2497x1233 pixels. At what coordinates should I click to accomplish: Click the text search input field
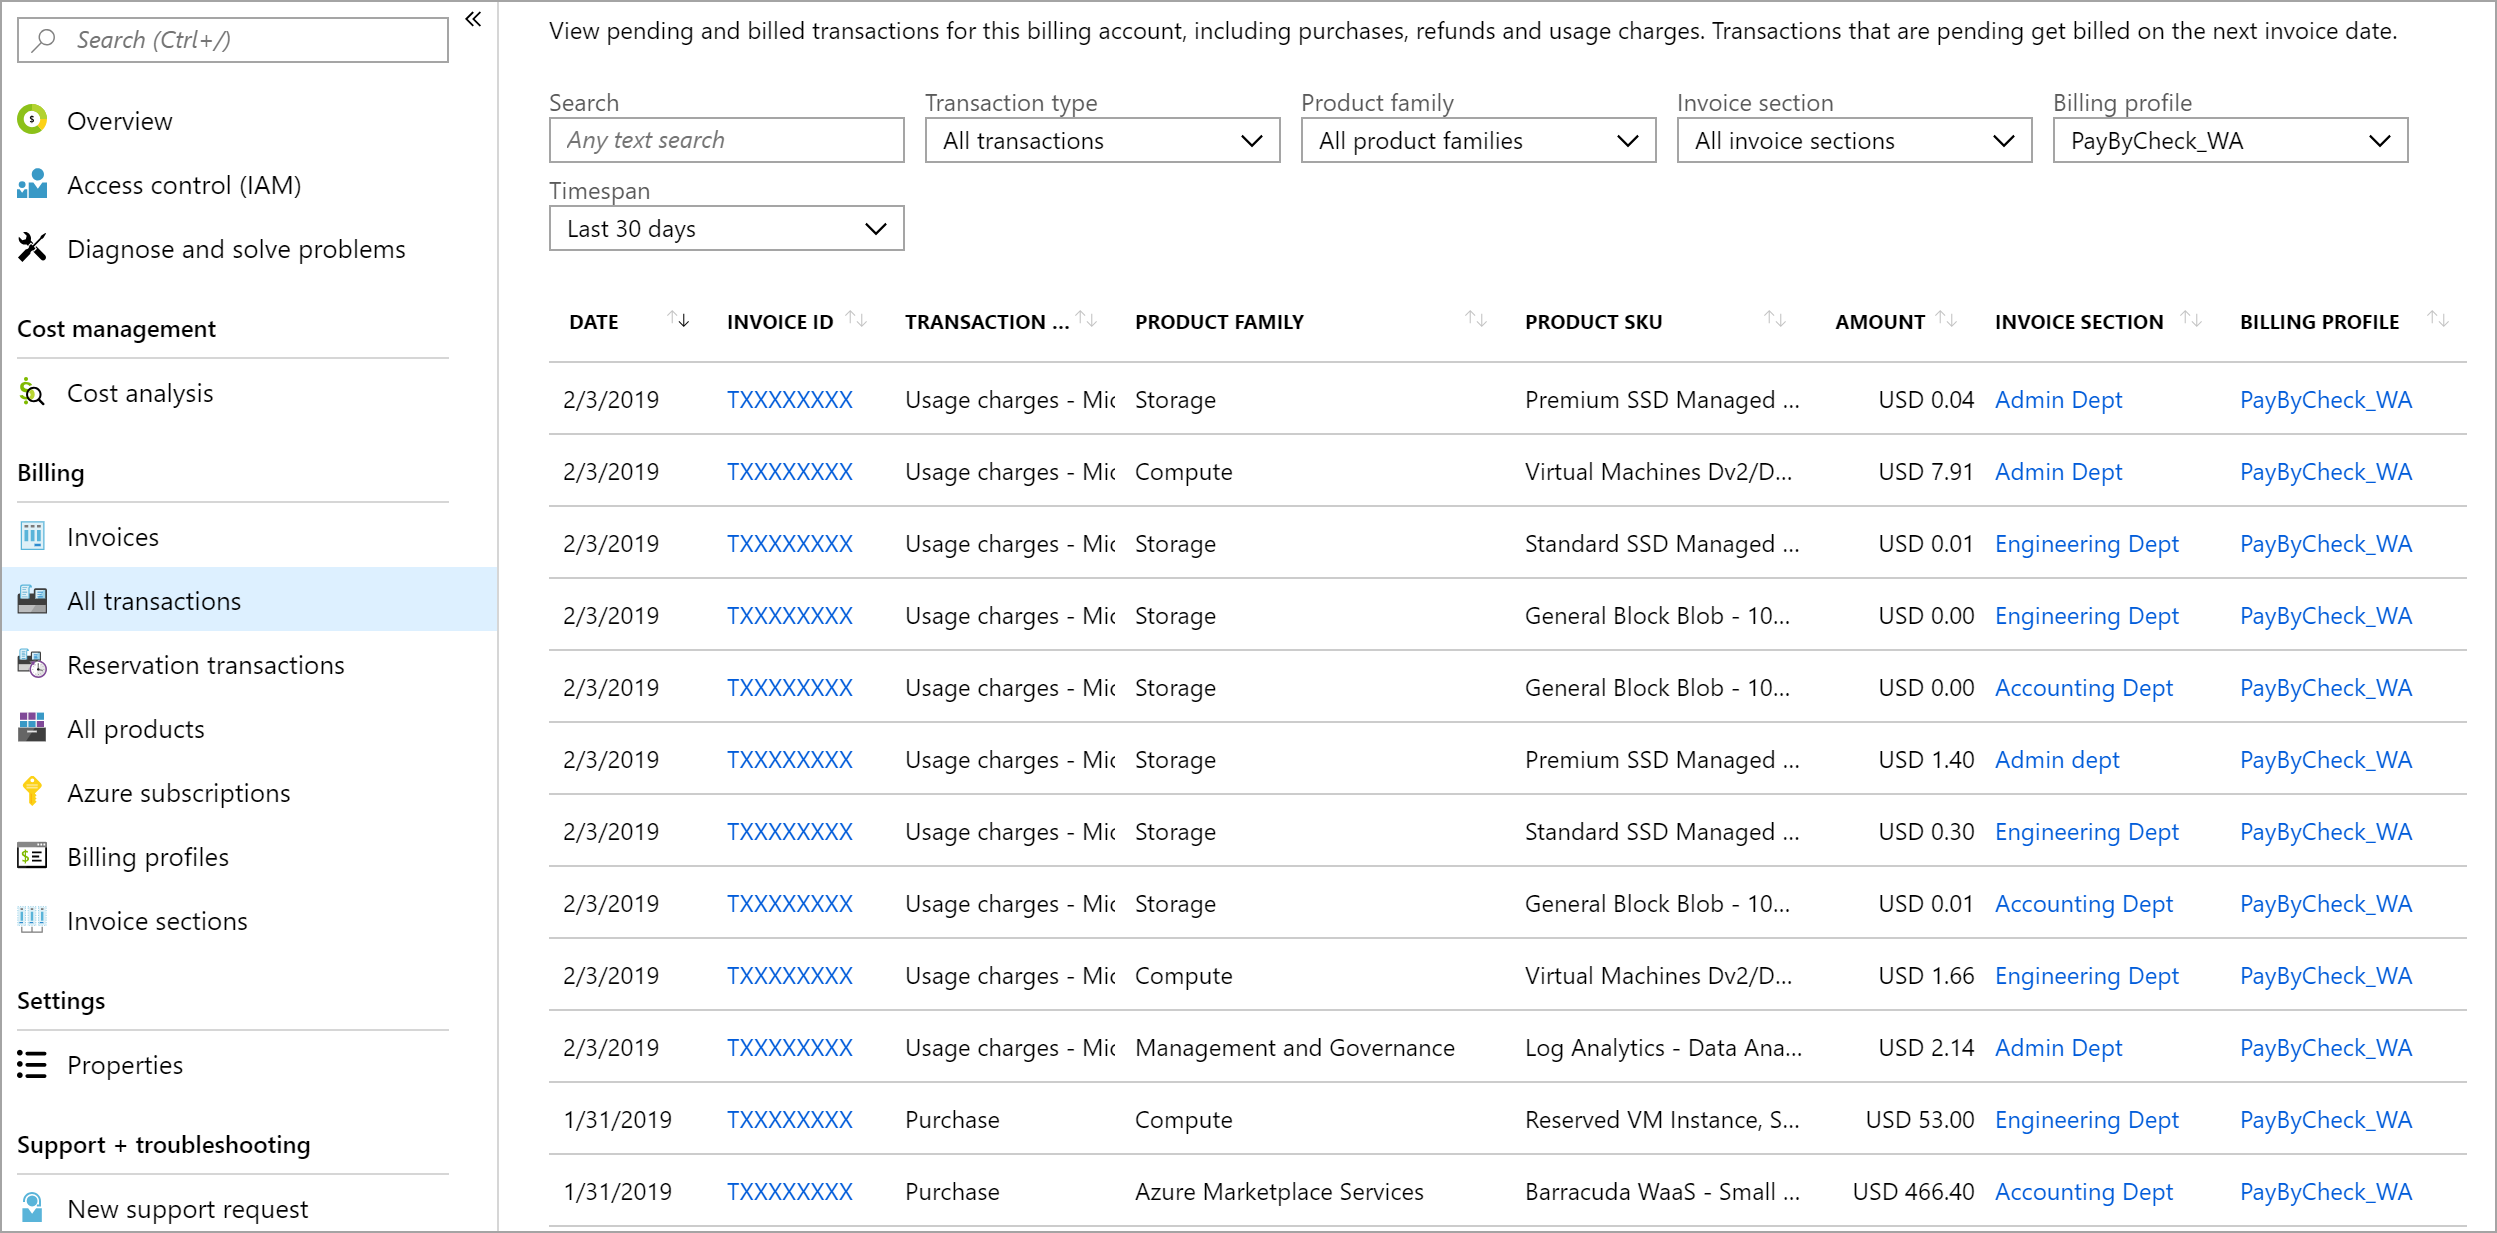point(725,142)
